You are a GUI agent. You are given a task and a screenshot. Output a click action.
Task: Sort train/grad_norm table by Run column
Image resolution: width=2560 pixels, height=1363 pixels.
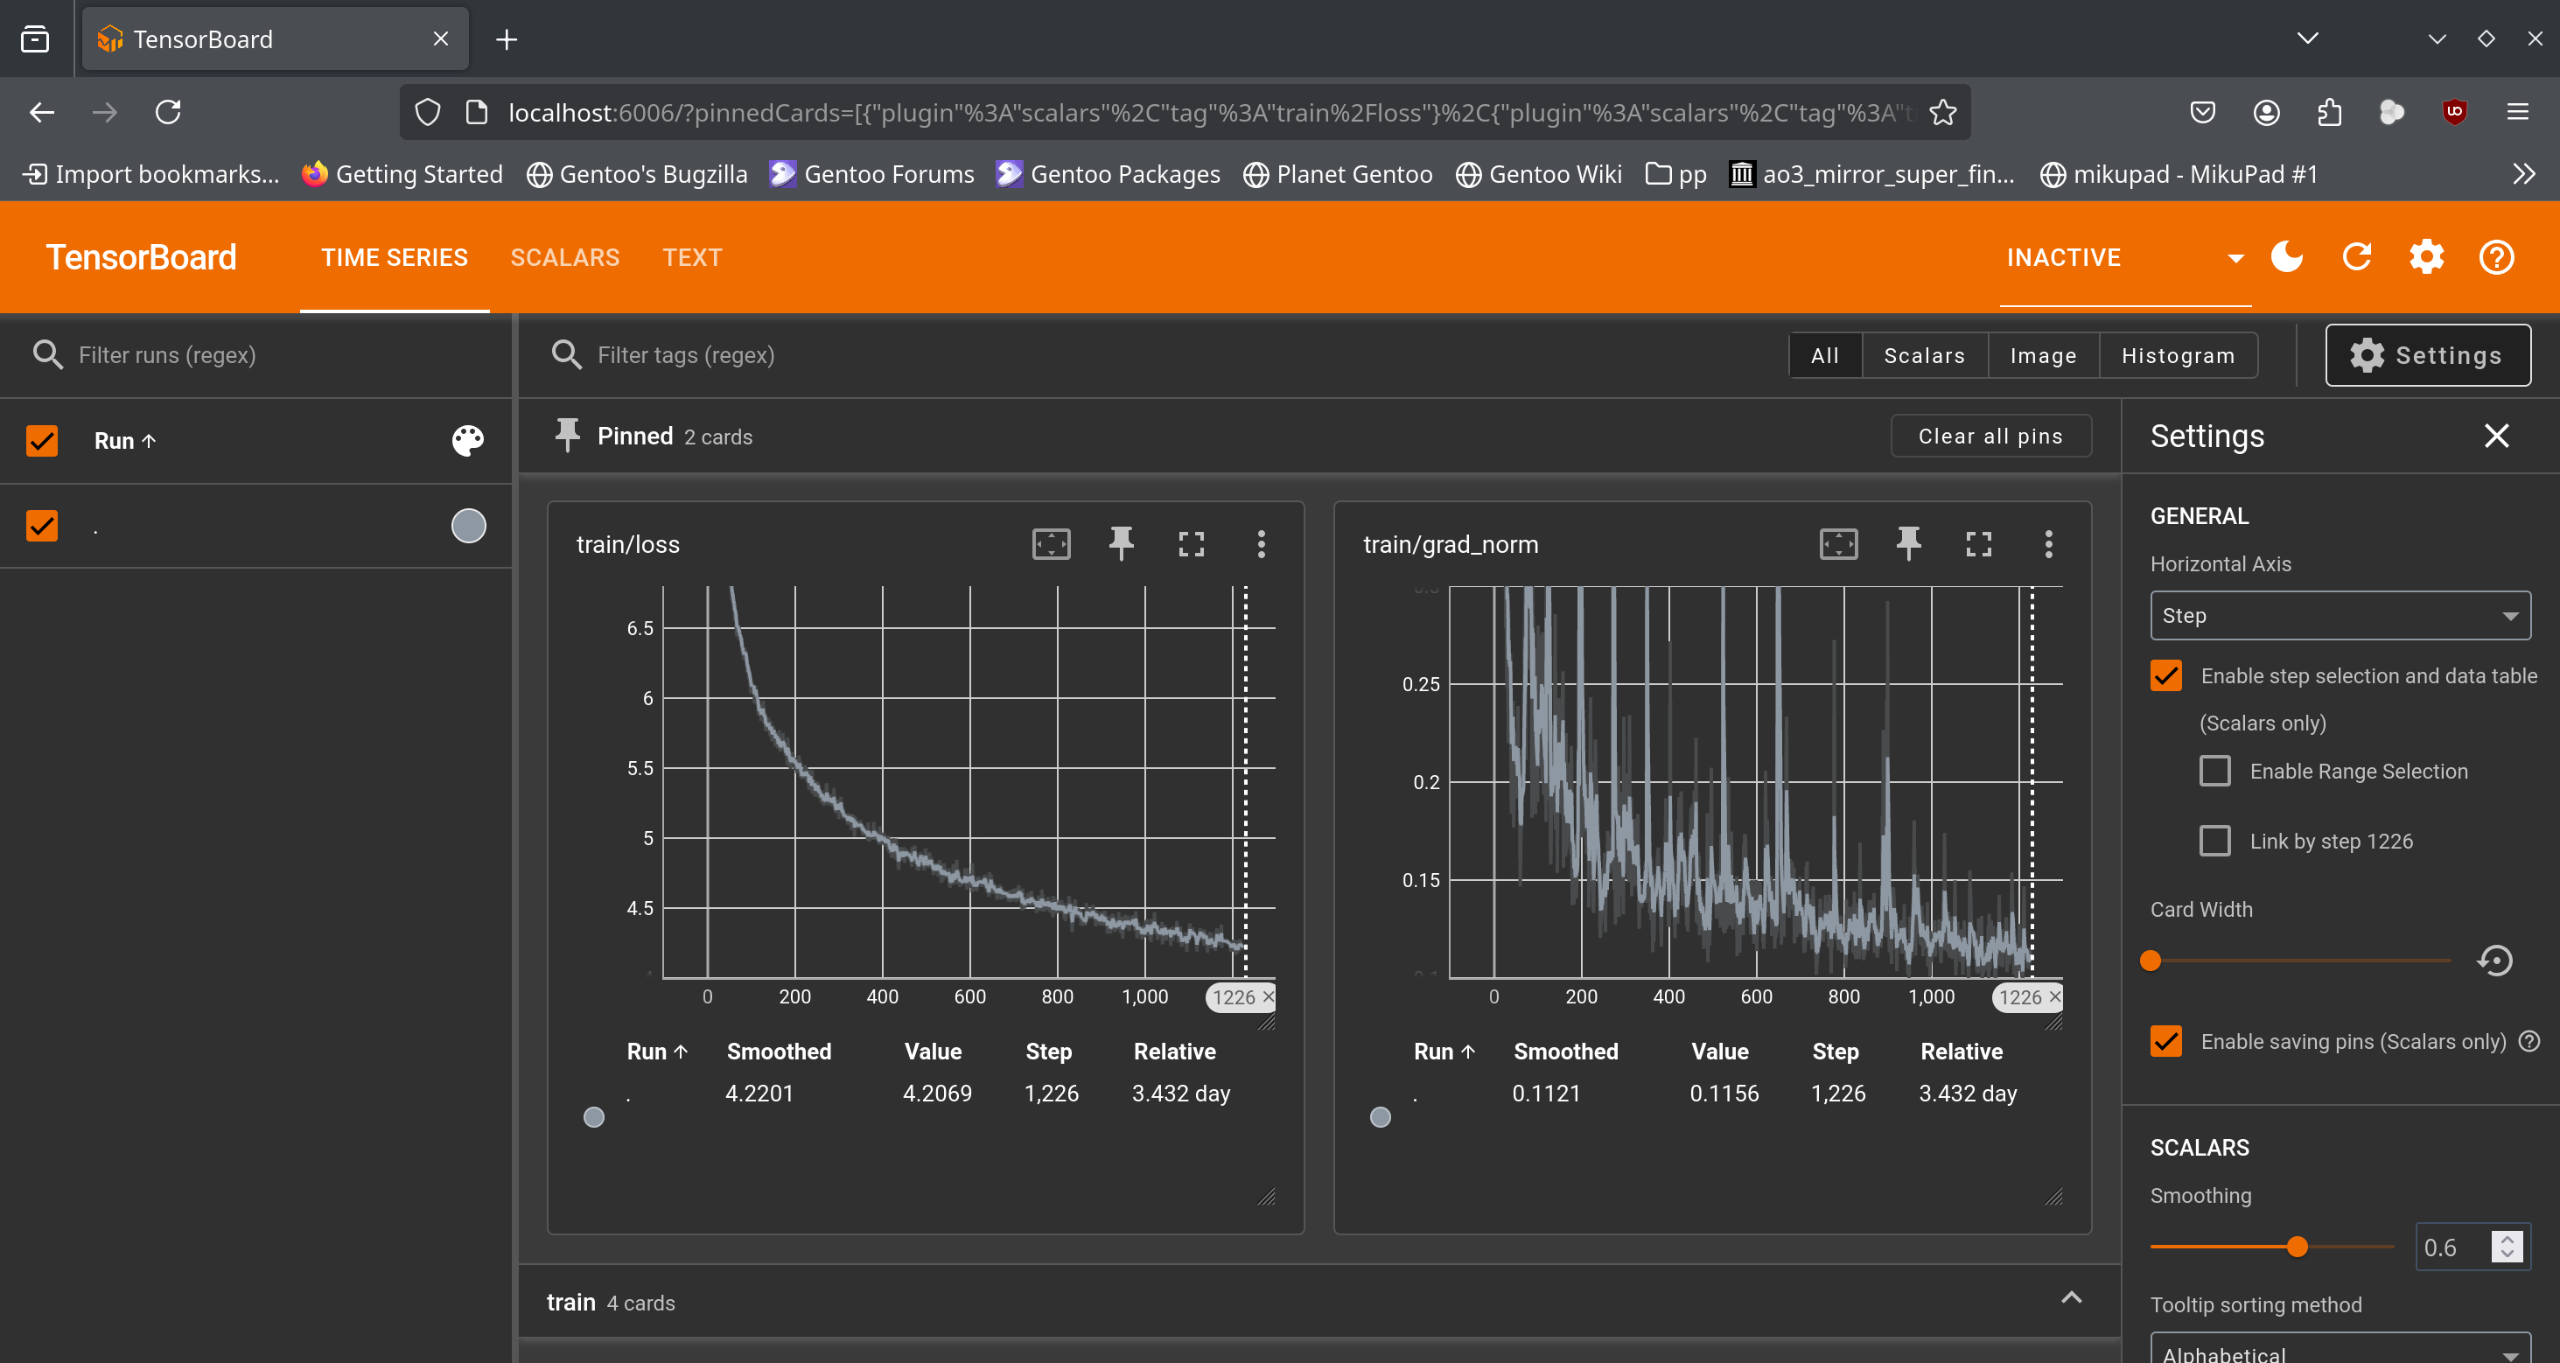[1444, 1051]
